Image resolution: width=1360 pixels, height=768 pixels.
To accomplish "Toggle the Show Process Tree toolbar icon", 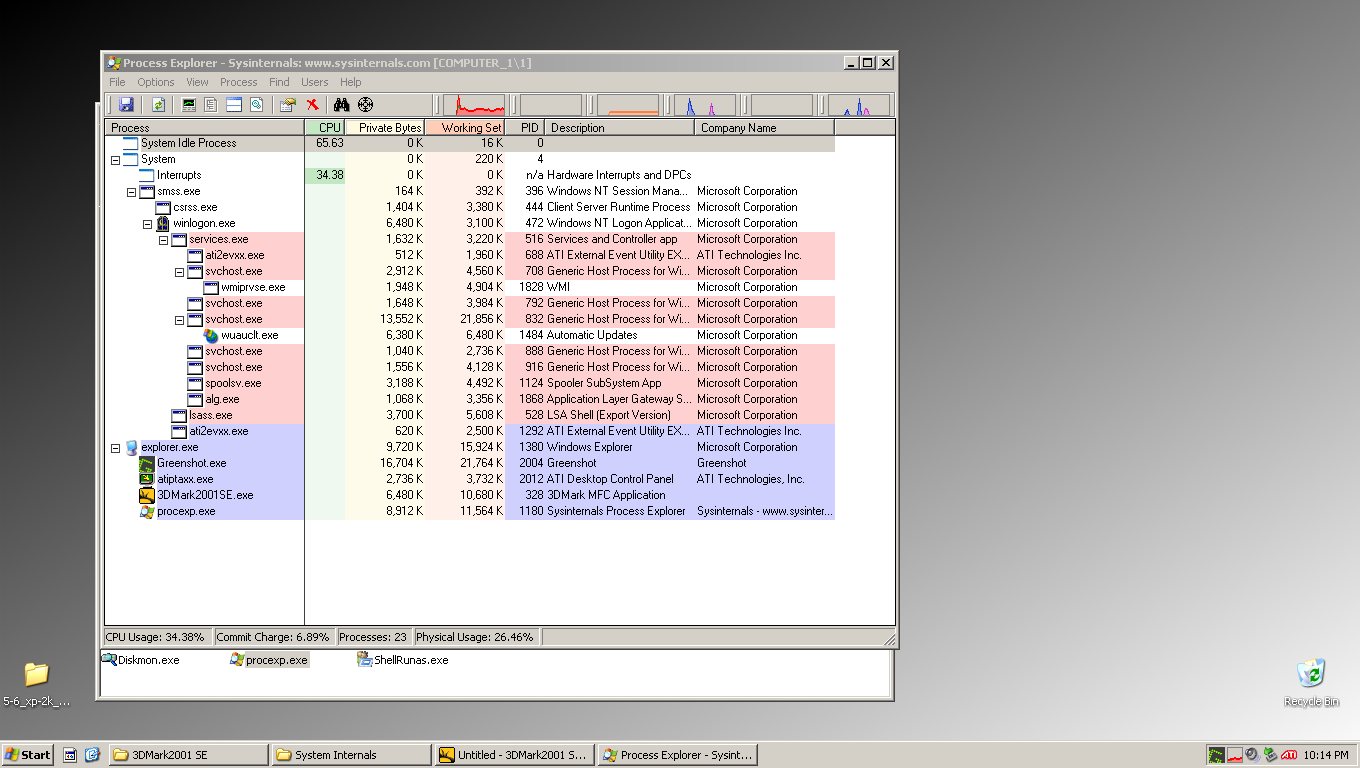I will click(211, 104).
